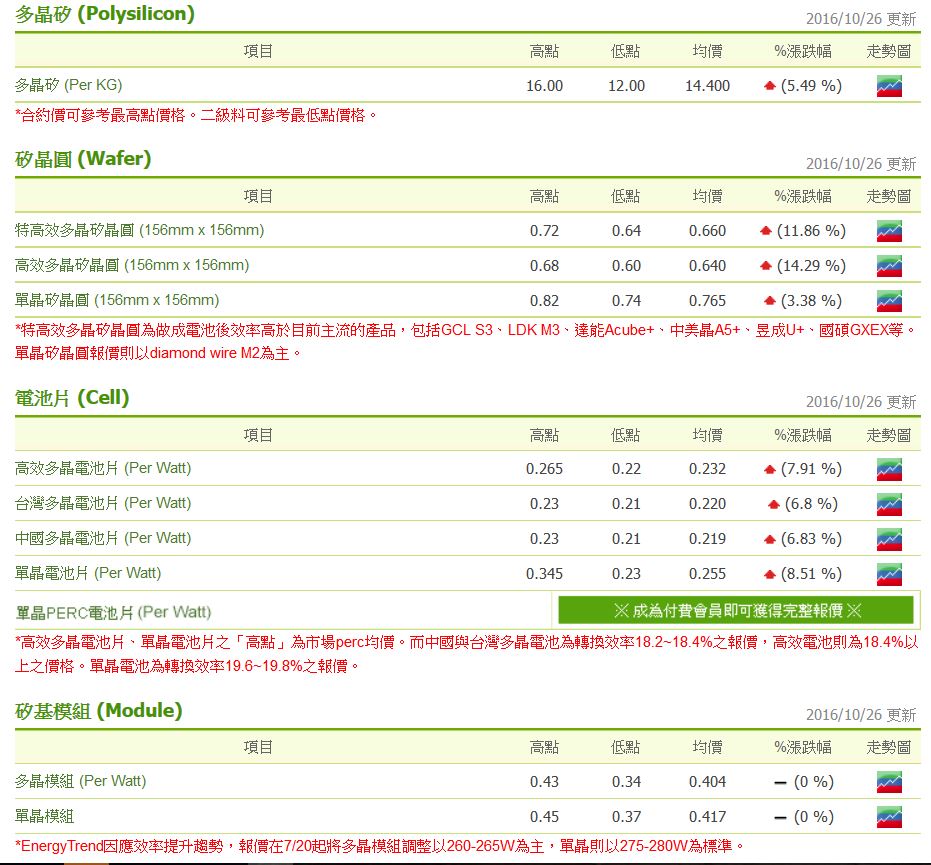Open trend chart icon for 高效多晶矽晶圓
This screenshot has width=931, height=865.
(889, 266)
